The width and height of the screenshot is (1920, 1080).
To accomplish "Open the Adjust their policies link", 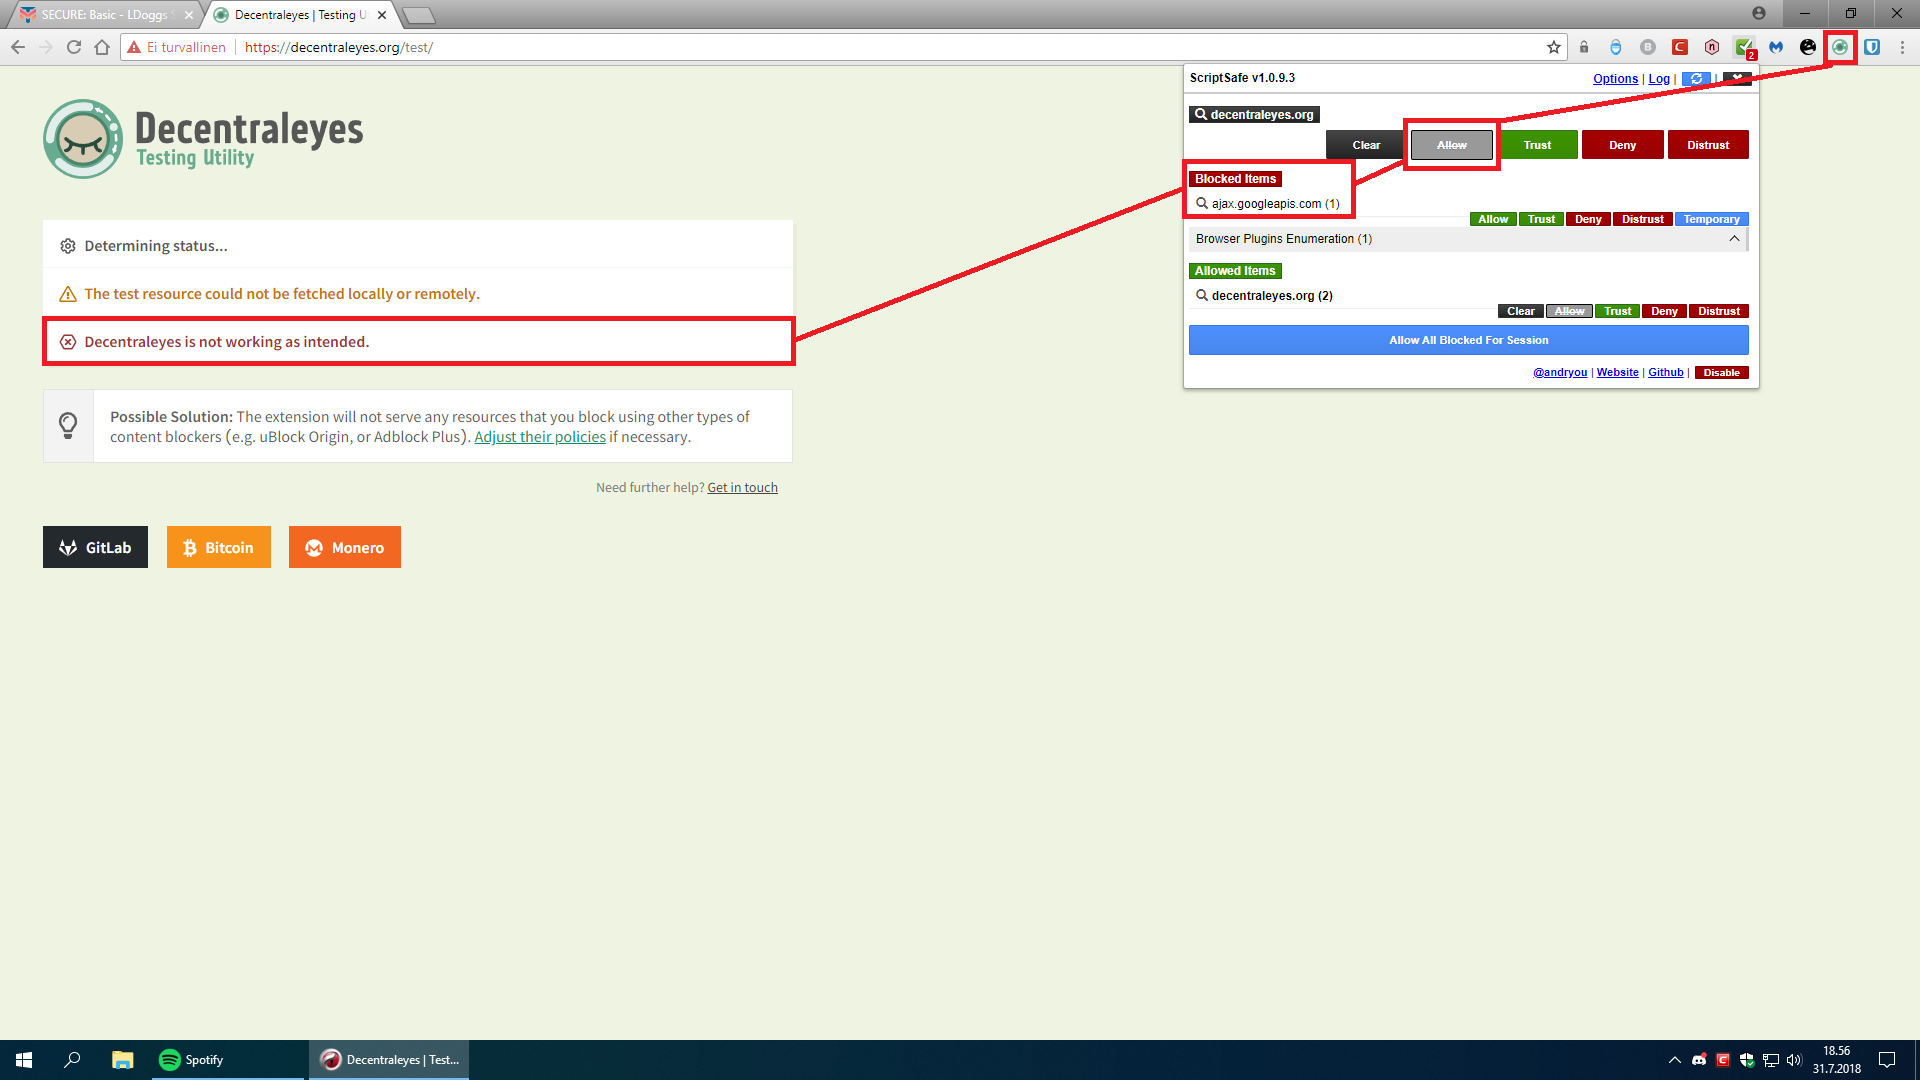I will 540,437.
